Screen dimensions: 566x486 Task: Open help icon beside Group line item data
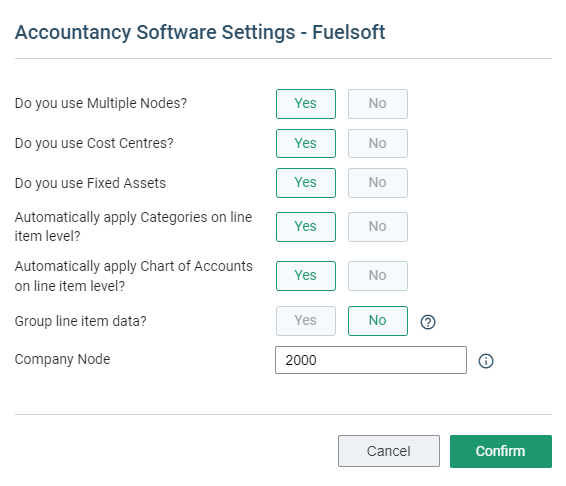428,322
